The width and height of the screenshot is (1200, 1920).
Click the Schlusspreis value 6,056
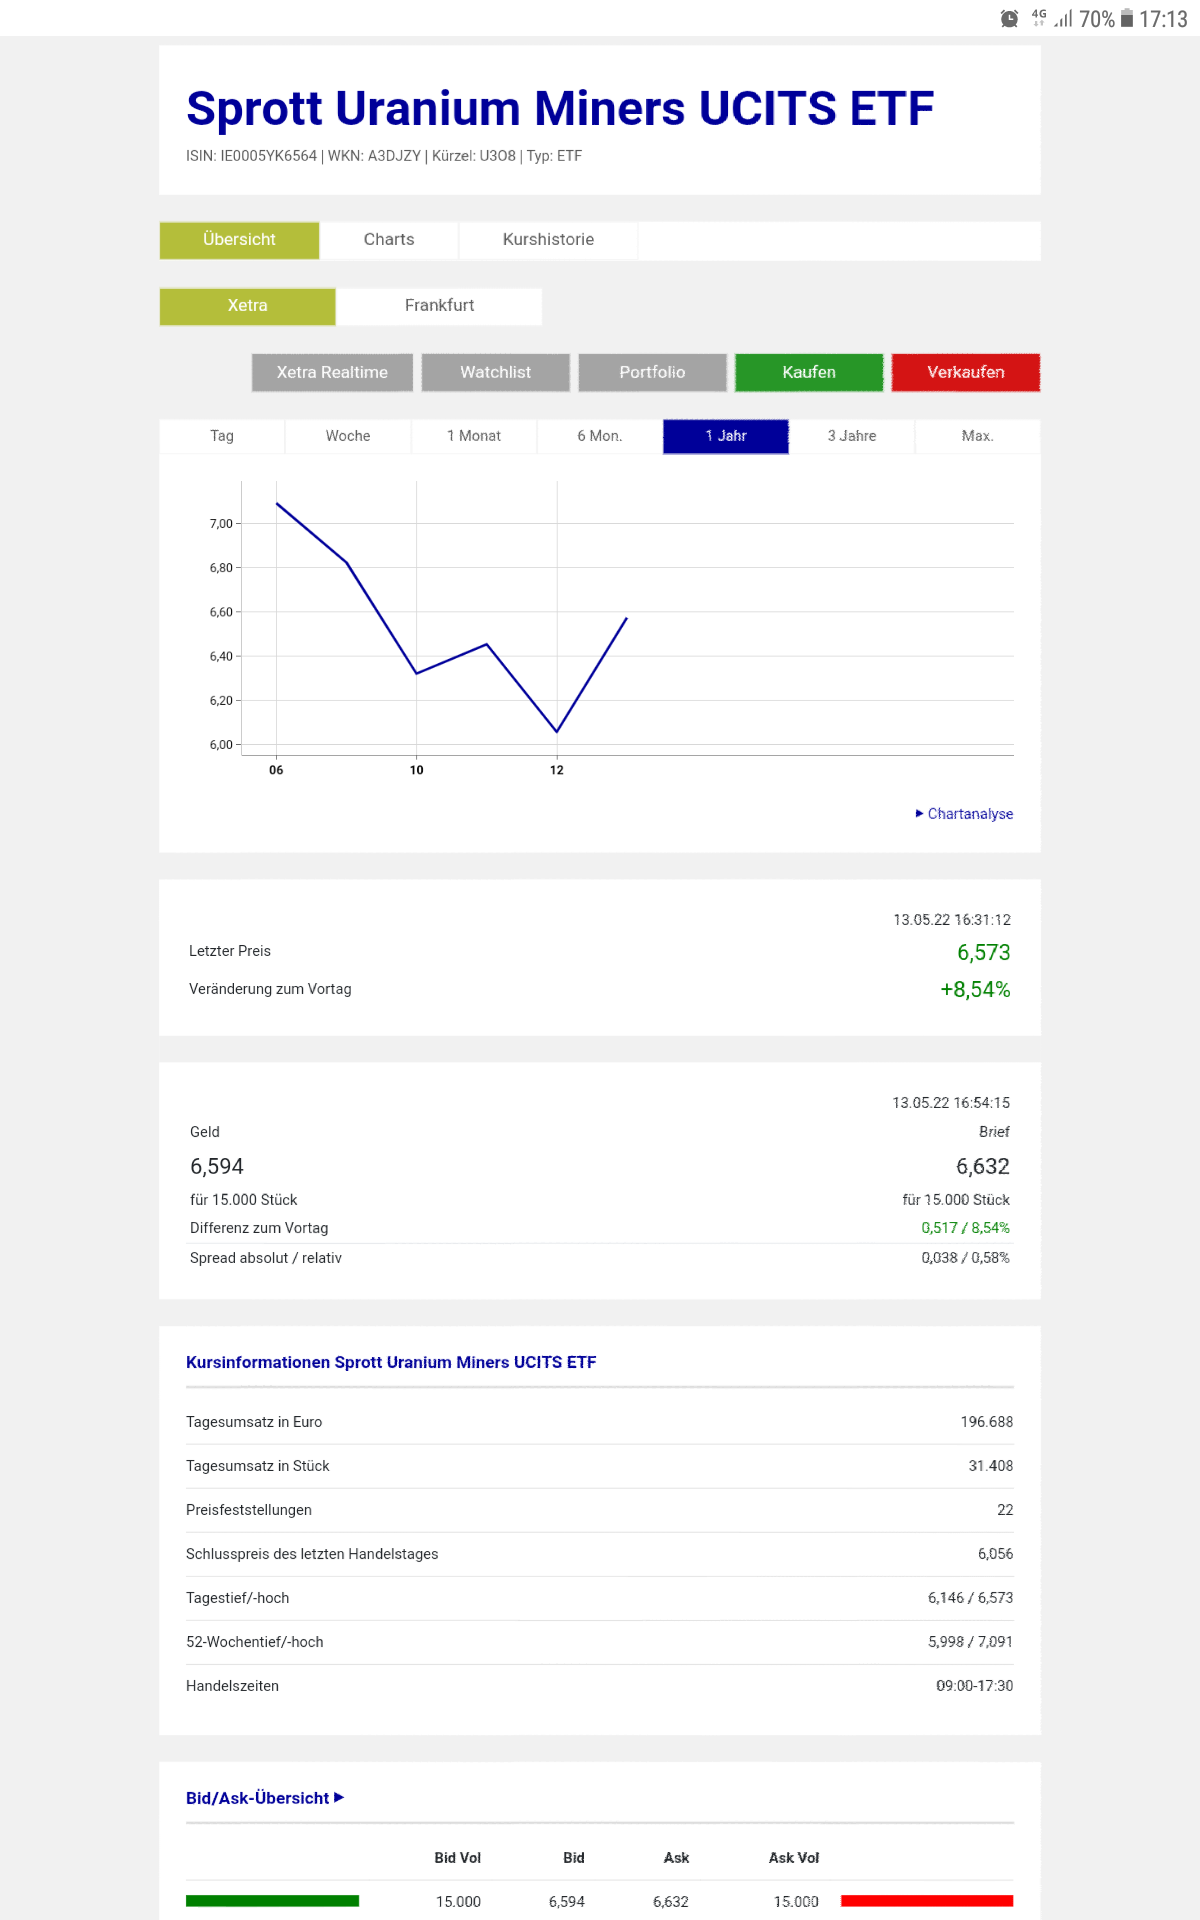point(995,1554)
